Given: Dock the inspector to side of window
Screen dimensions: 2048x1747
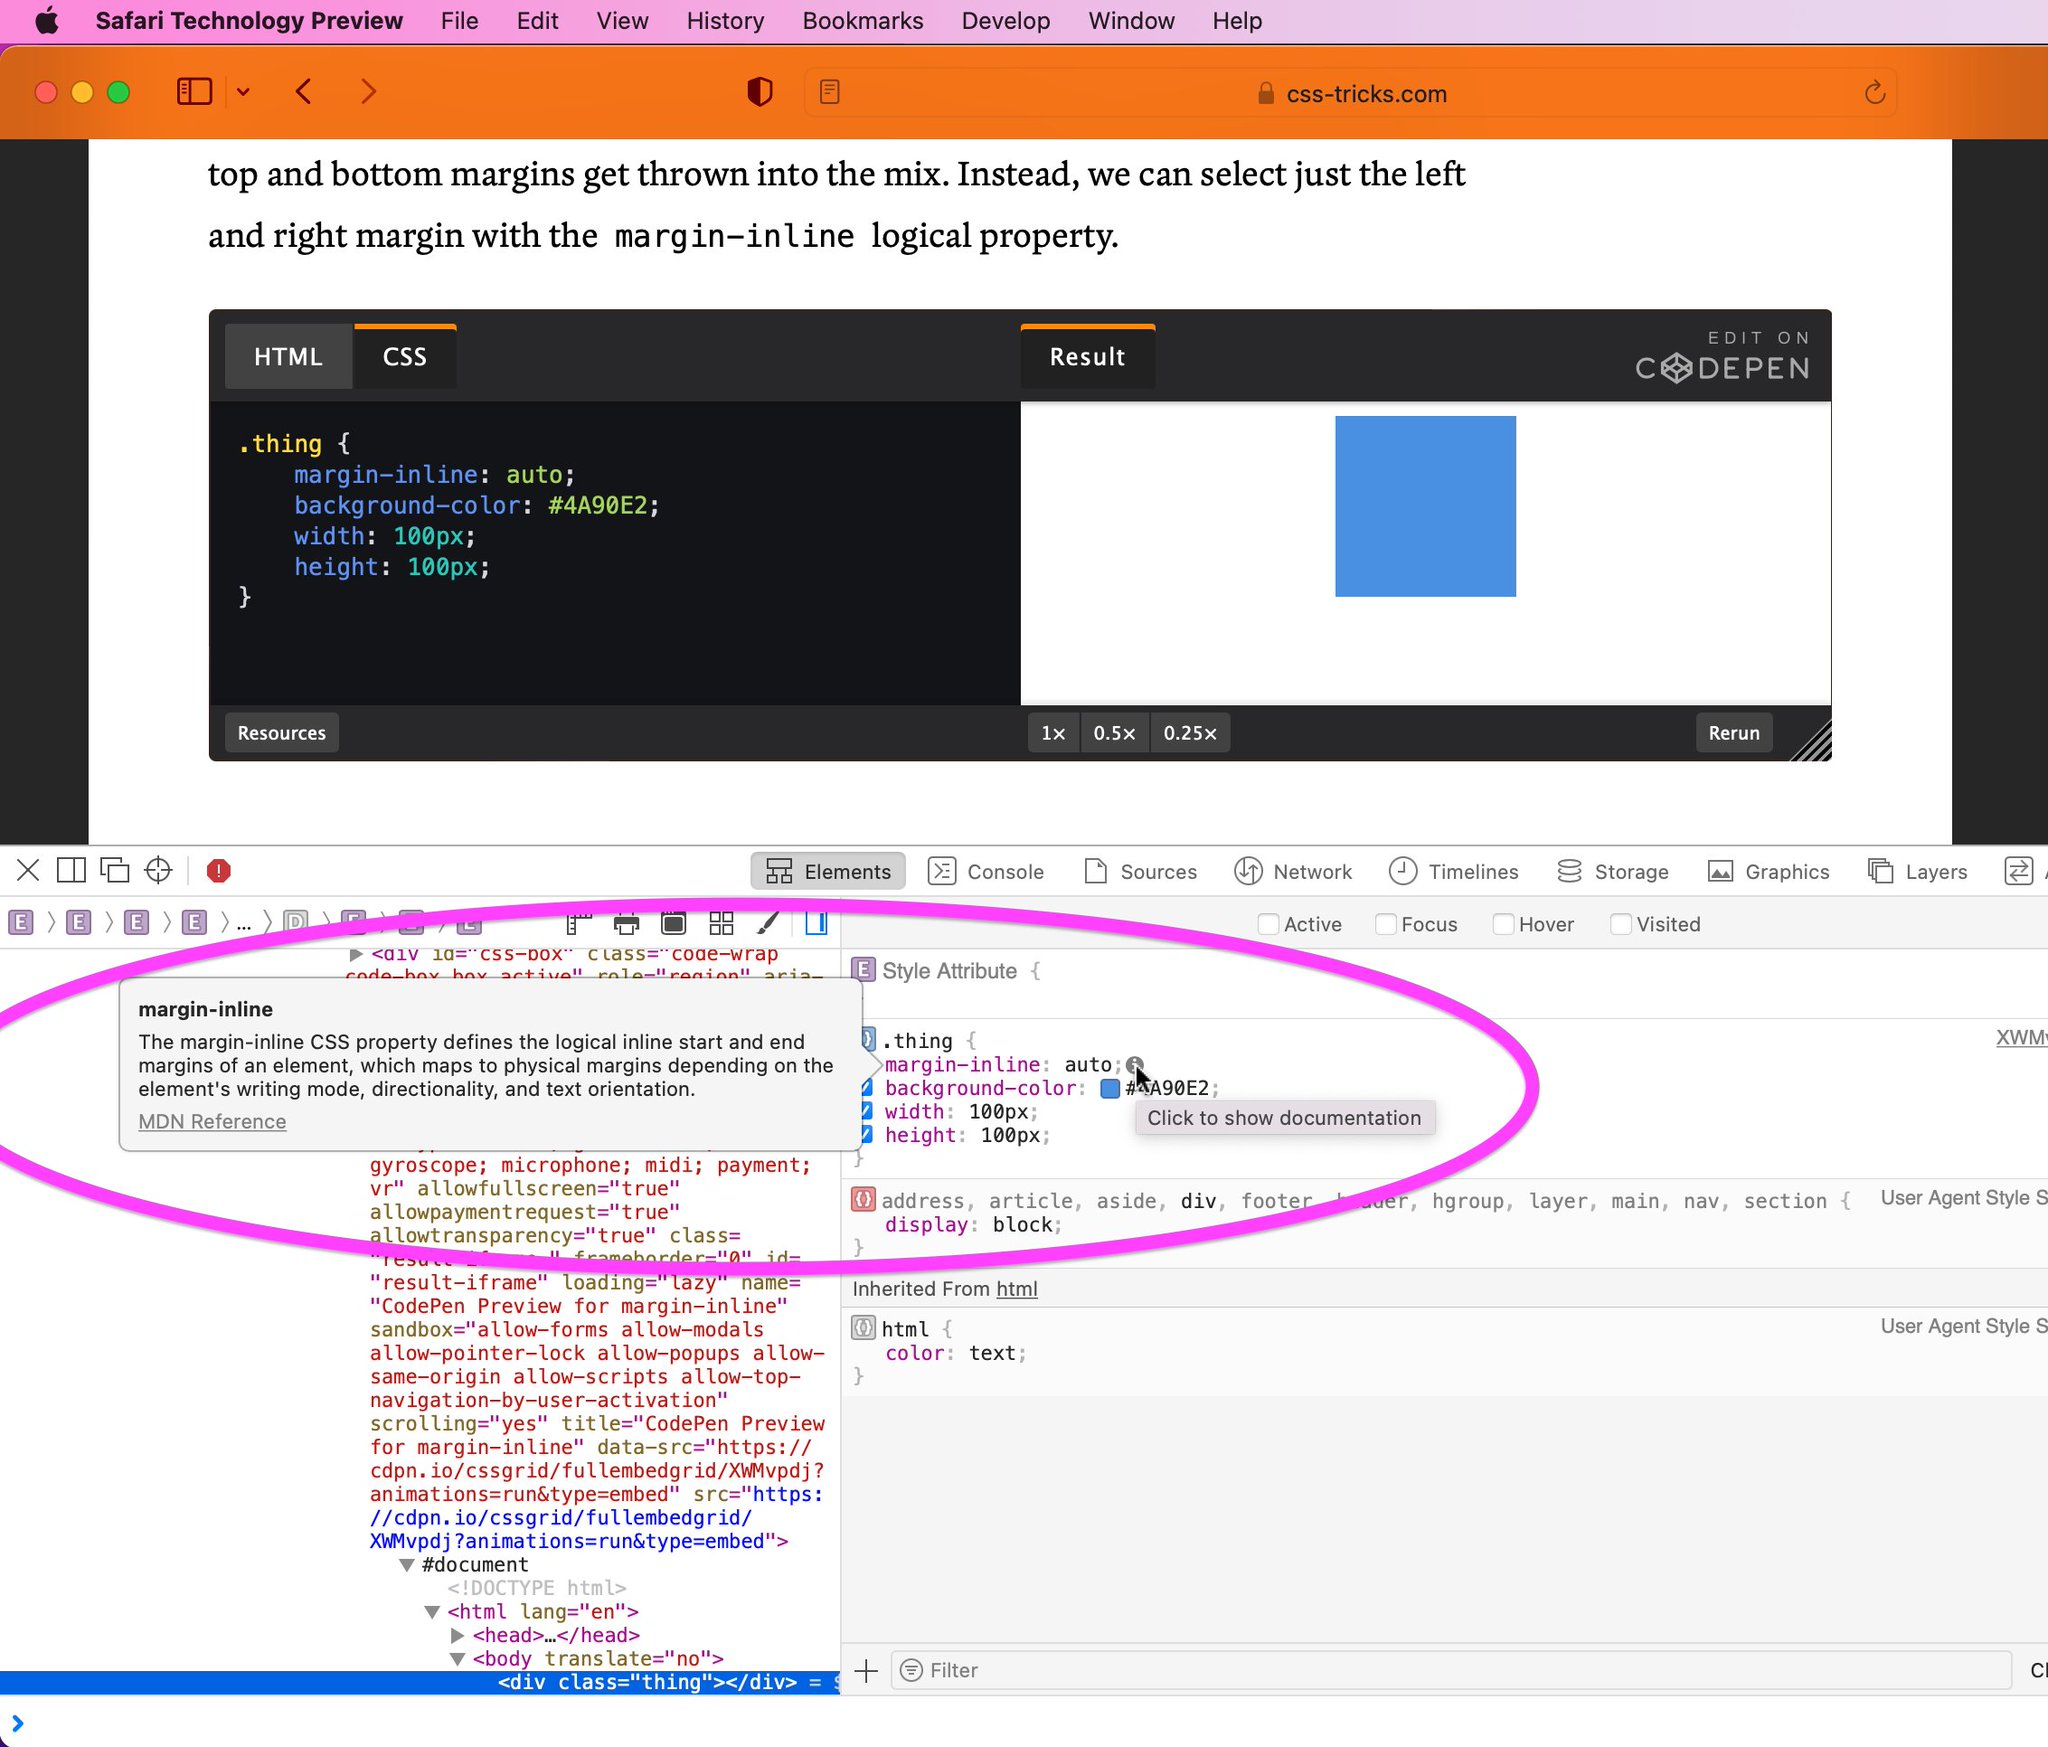Looking at the screenshot, I should (x=71, y=871).
